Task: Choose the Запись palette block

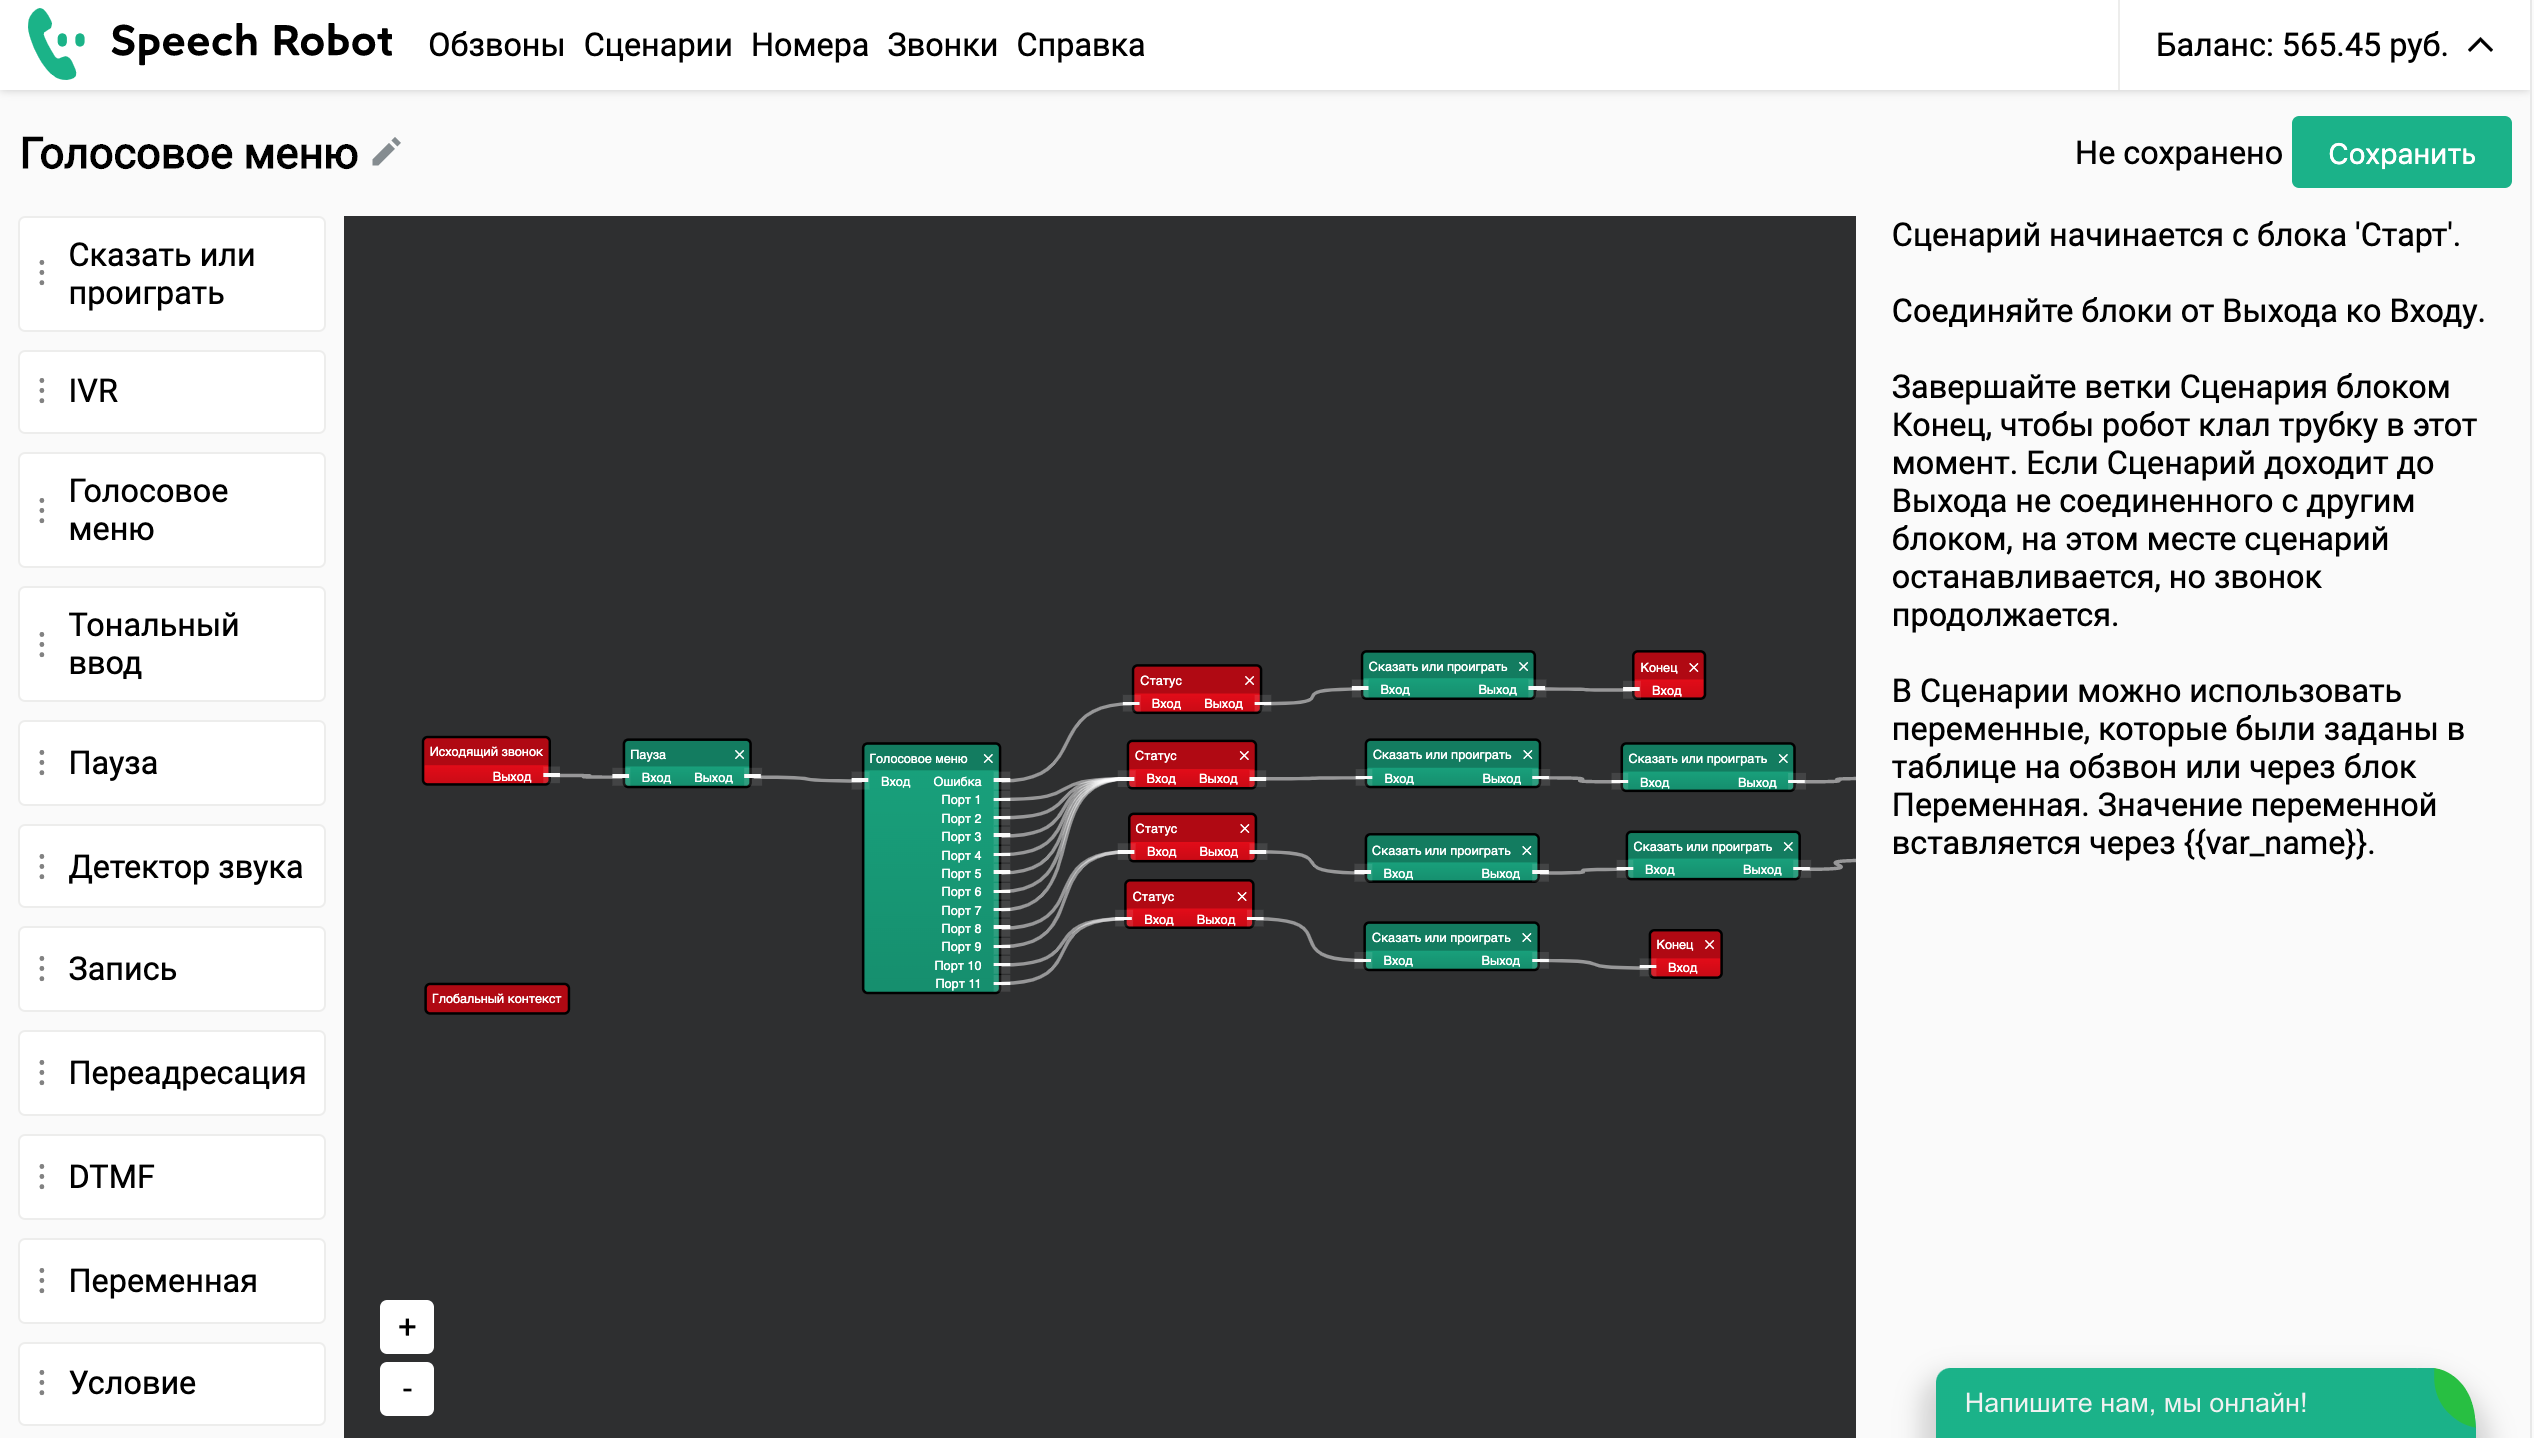Action: (x=172, y=969)
